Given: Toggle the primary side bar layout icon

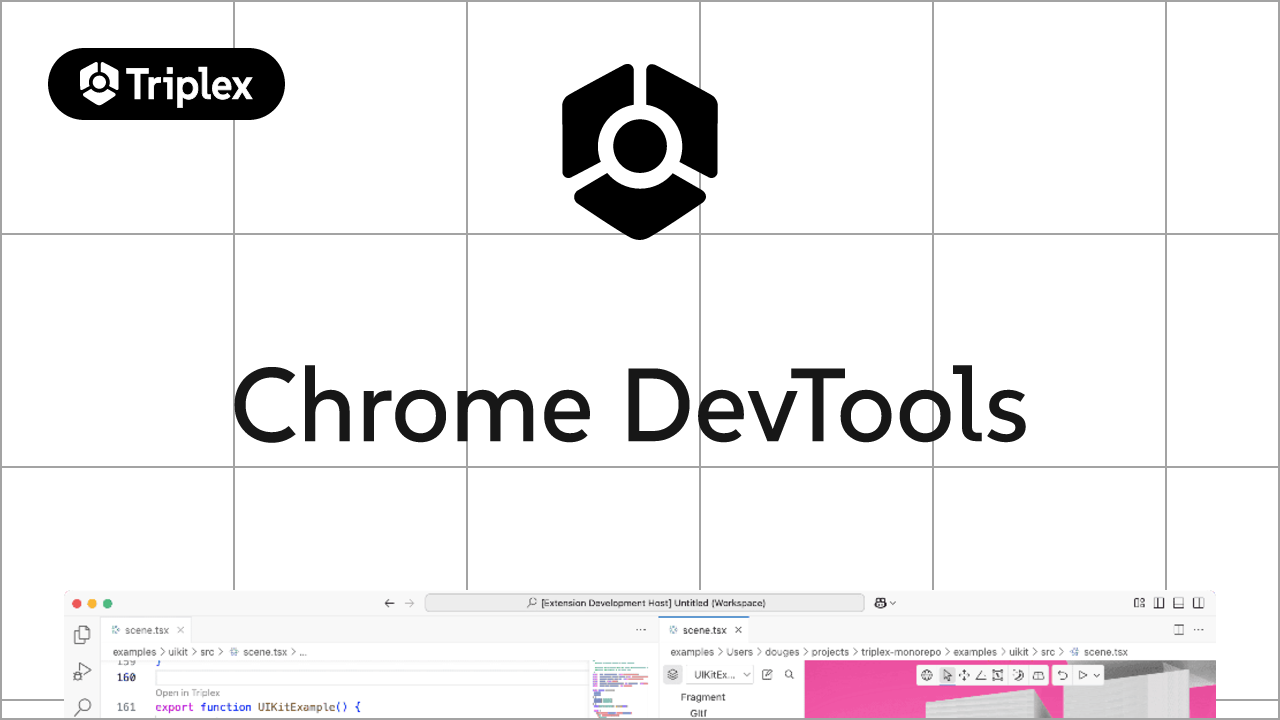Looking at the screenshot, I should (x=1158, y=602).
